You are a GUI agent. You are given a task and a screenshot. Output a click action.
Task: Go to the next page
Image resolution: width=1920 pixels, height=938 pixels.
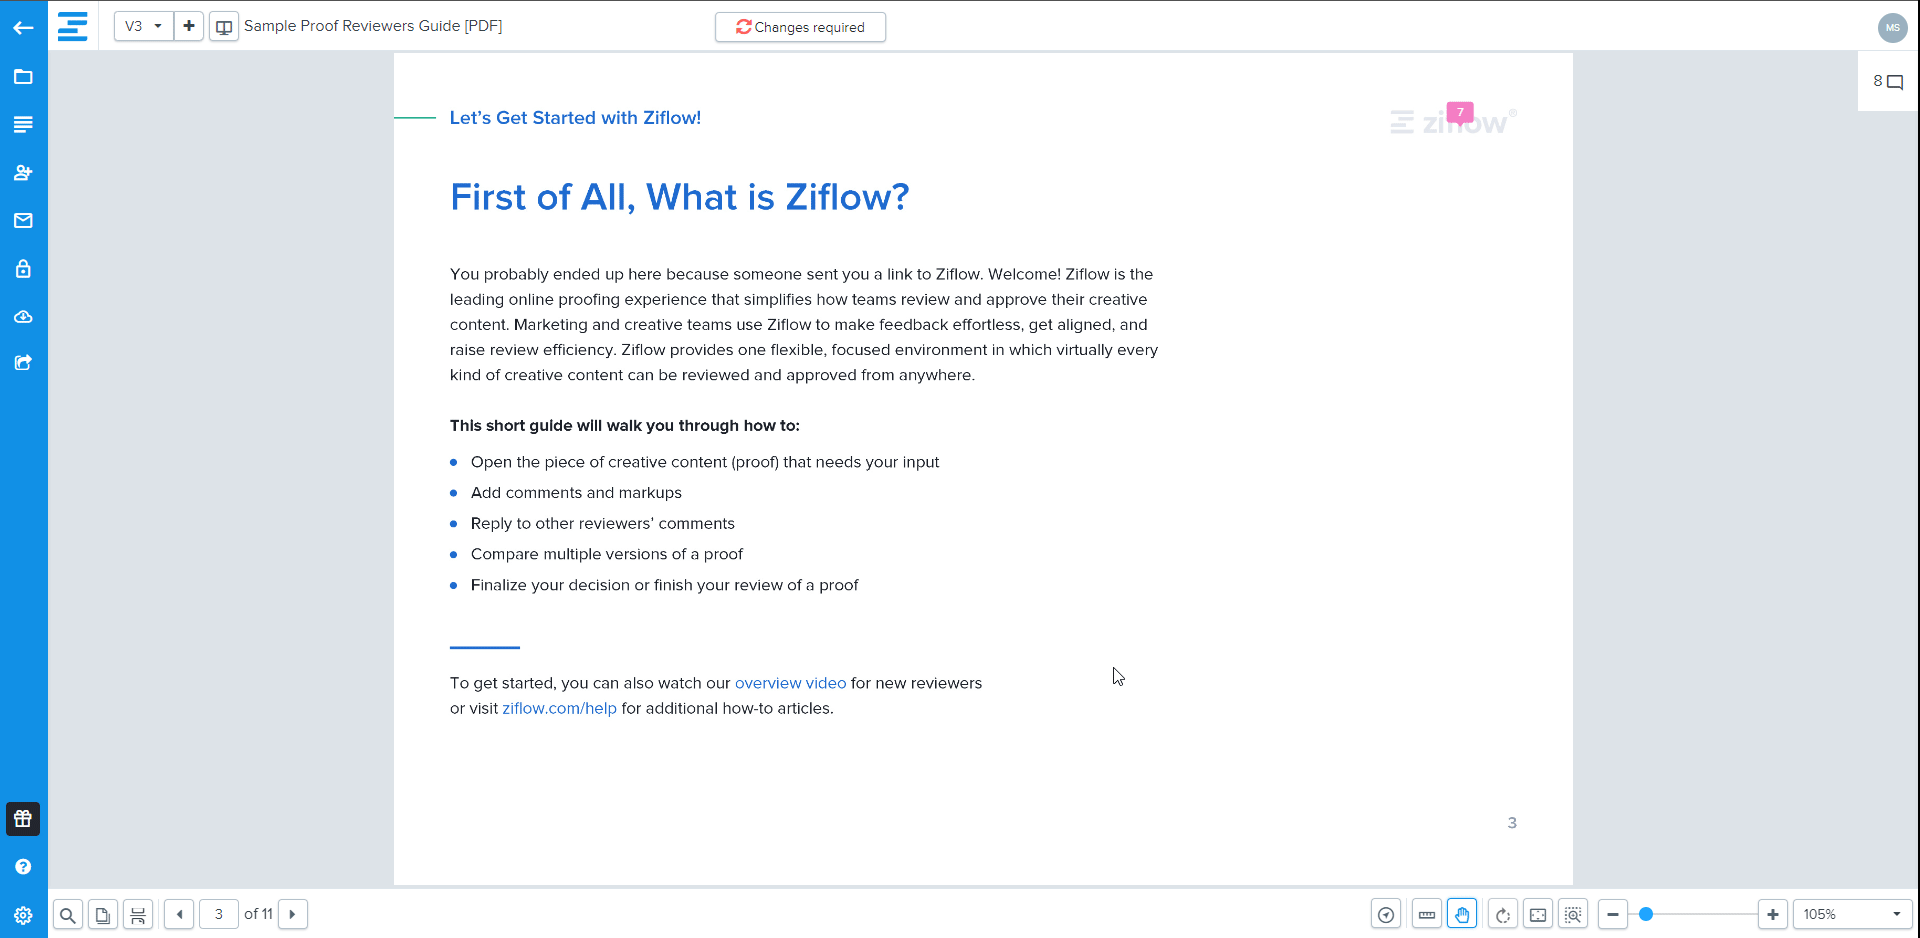click(x=292, y=914)
